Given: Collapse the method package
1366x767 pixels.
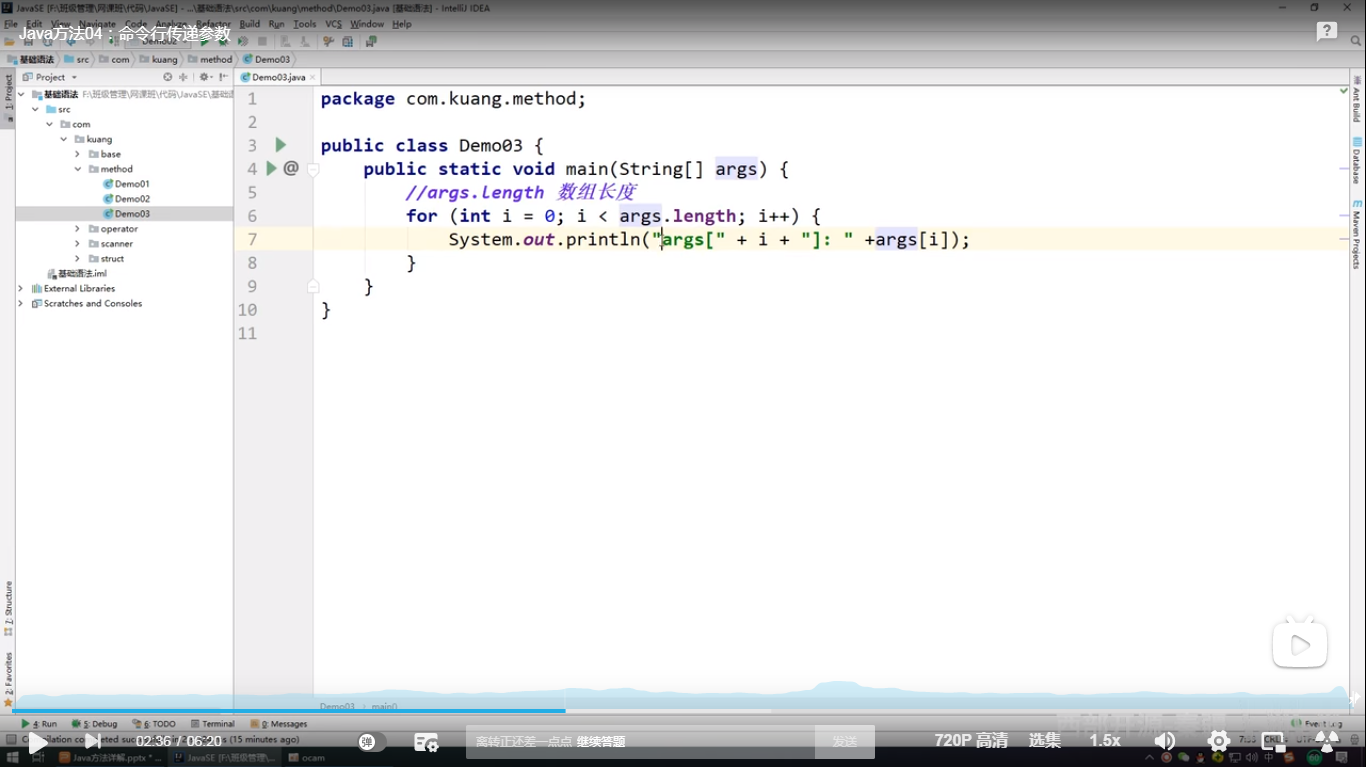Looking at the screenshot, I should (77, 169).
